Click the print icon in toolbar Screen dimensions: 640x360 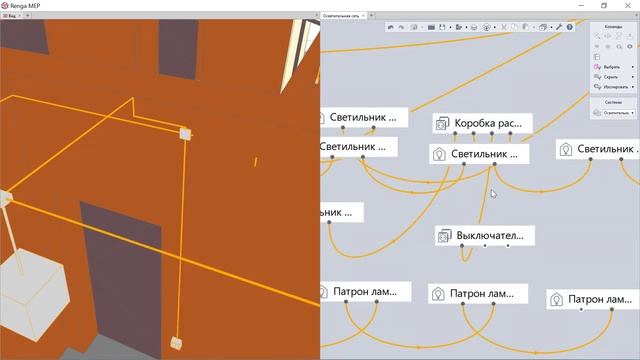click(474, 27)
